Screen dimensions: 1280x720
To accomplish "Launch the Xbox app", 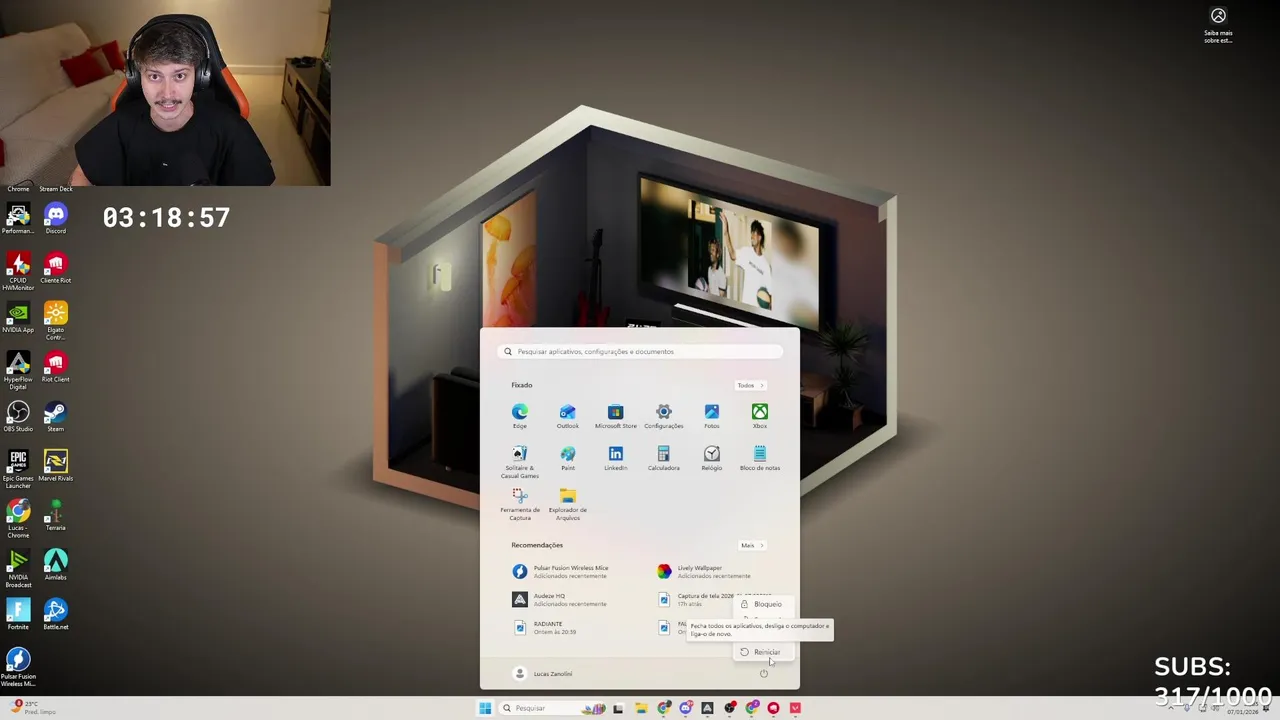I will click(760, 416).
